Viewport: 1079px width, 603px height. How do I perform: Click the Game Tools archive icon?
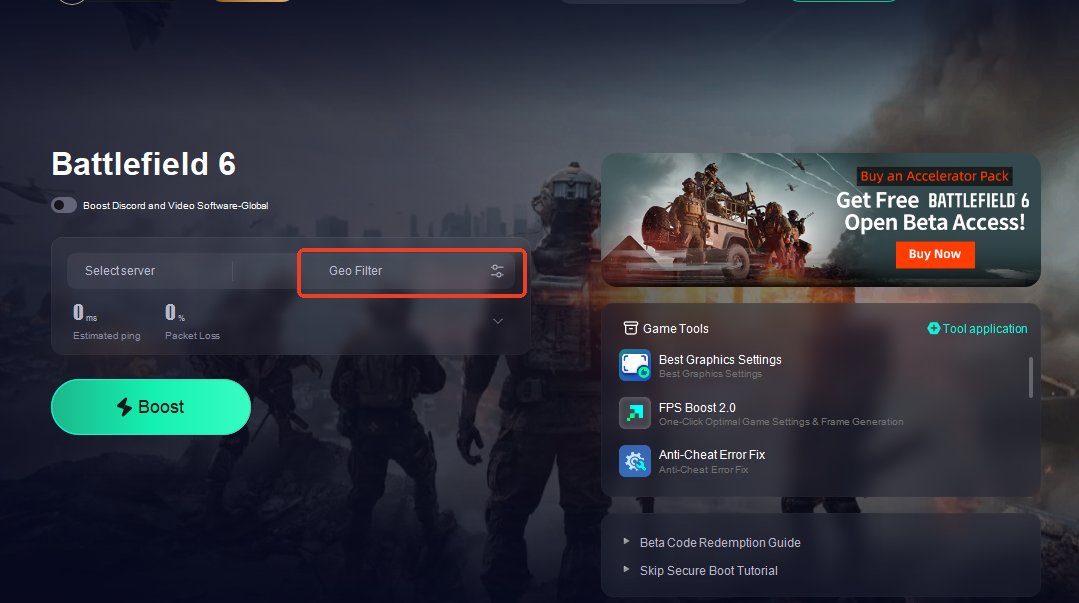(x=630, y=328)
